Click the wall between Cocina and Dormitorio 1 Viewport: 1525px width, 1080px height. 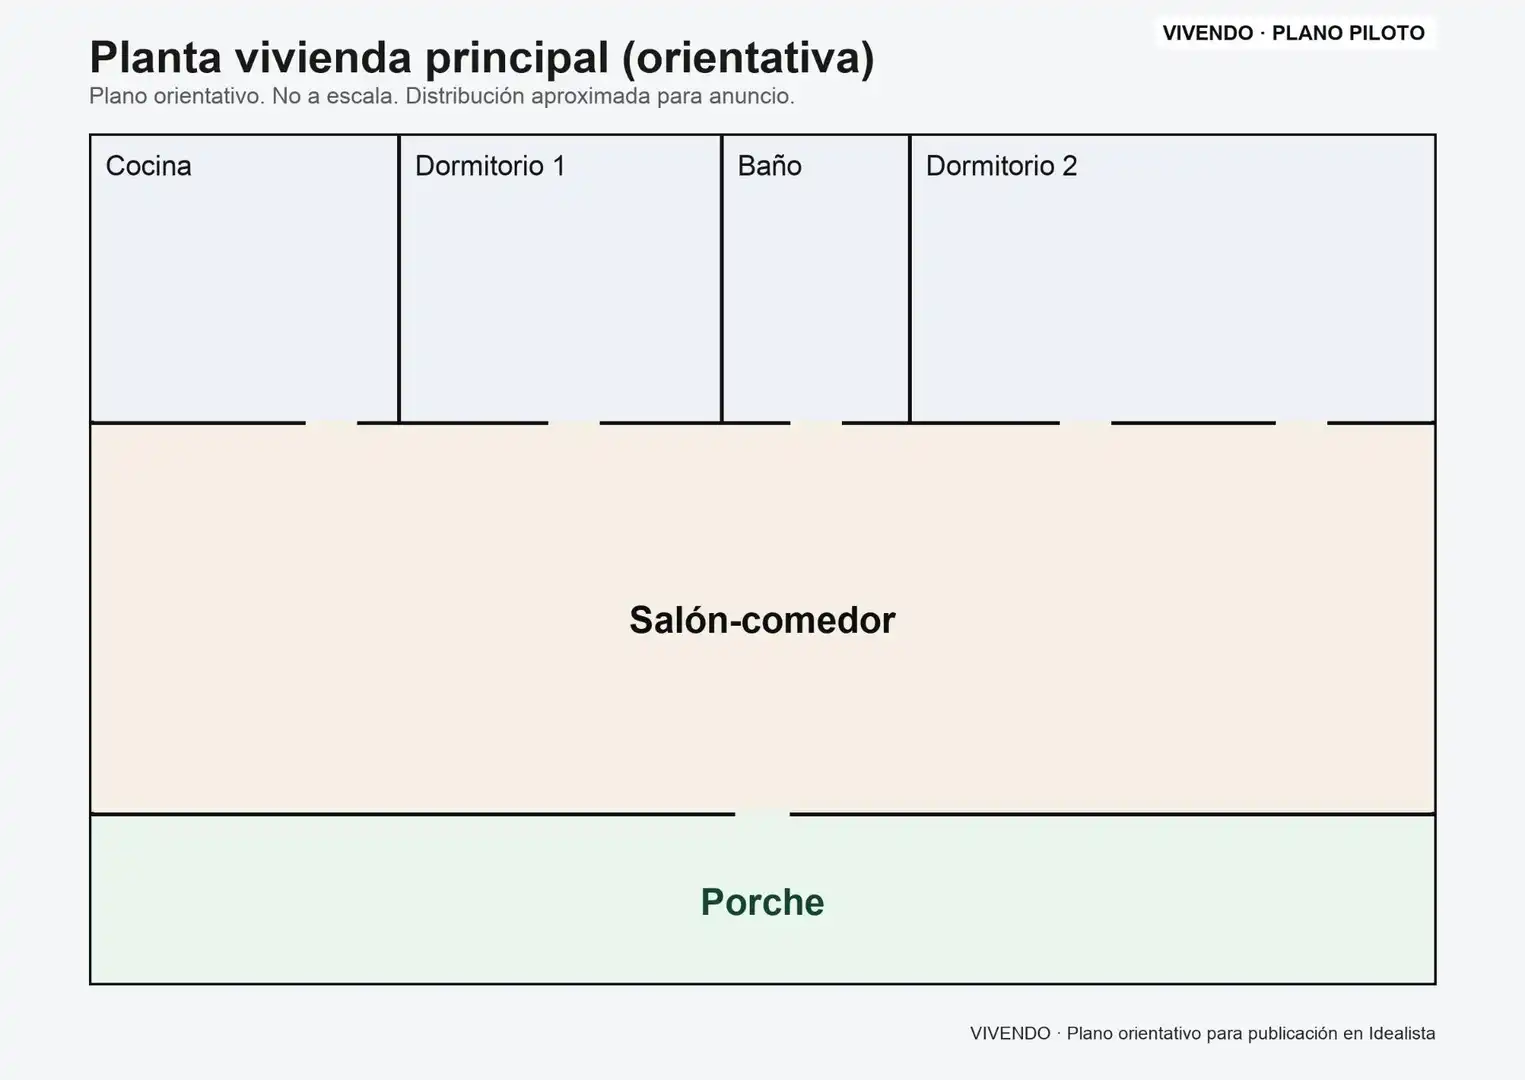[x=399, y=279]
